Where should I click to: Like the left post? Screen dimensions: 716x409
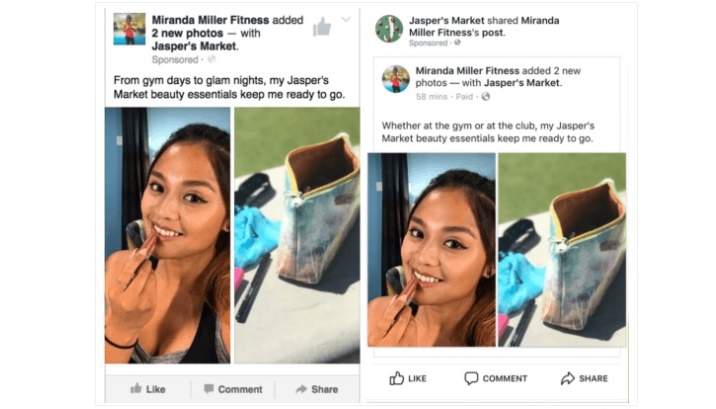pos(148,389)
